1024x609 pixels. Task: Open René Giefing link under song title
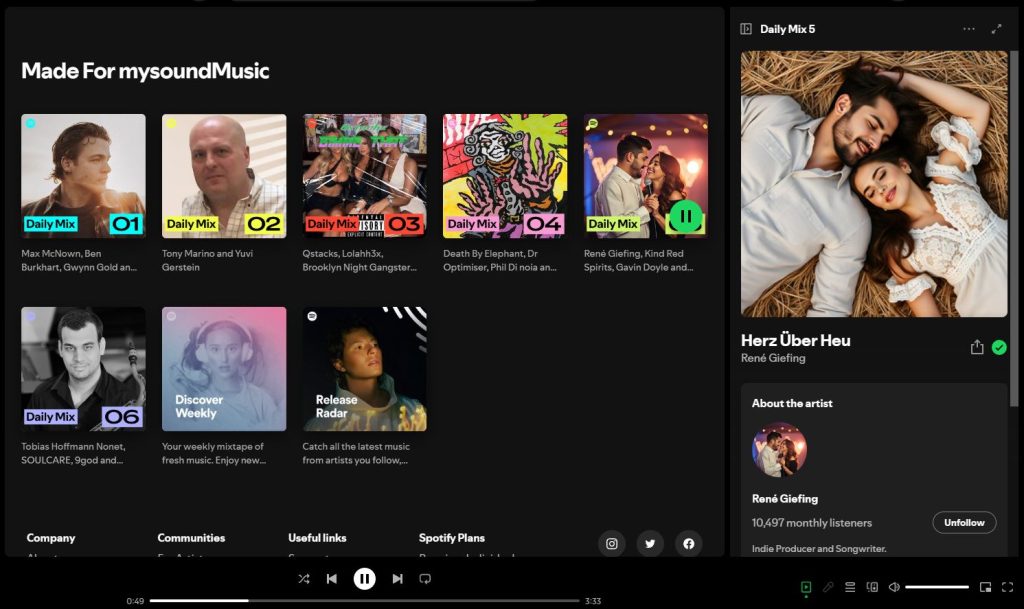[773, 358]
